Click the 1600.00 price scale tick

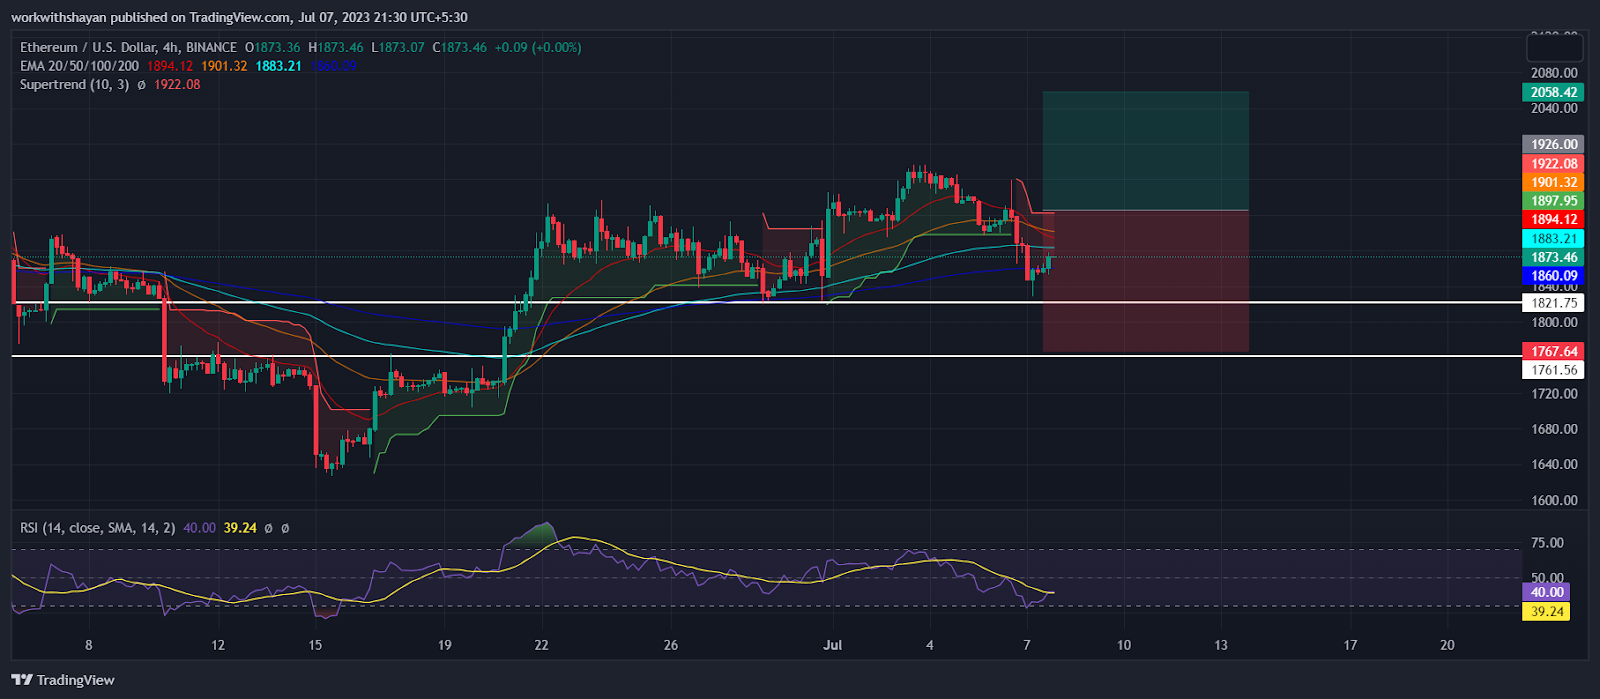(x=1554, y=501)
